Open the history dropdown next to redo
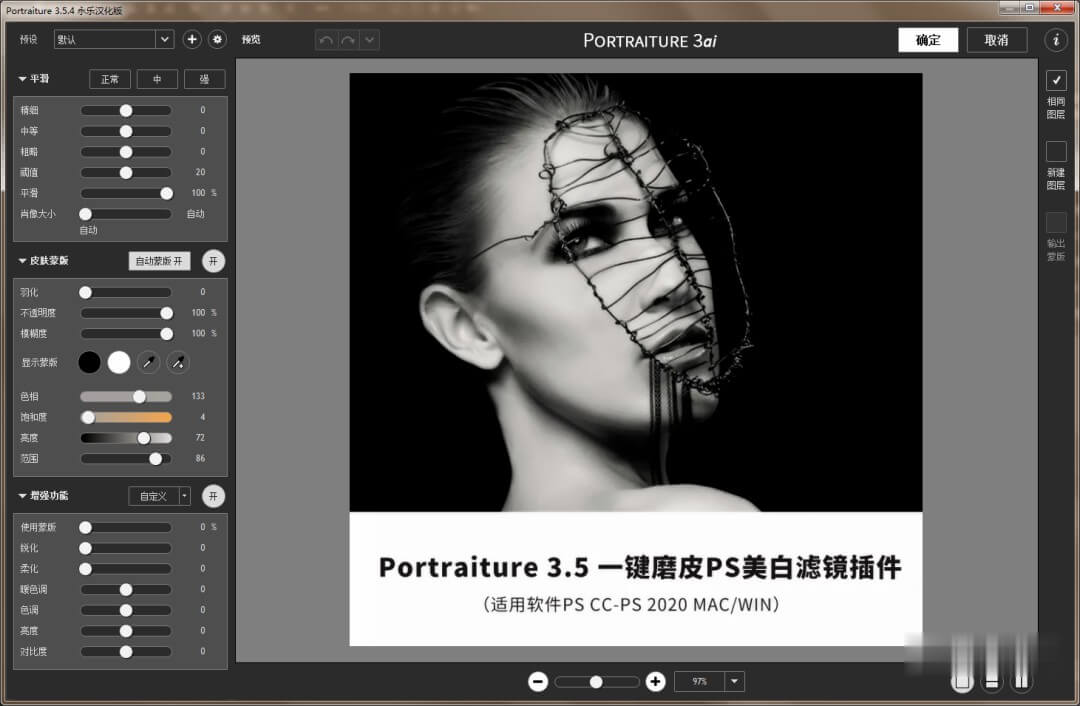 pyautogui.click(x=369, y=40)
